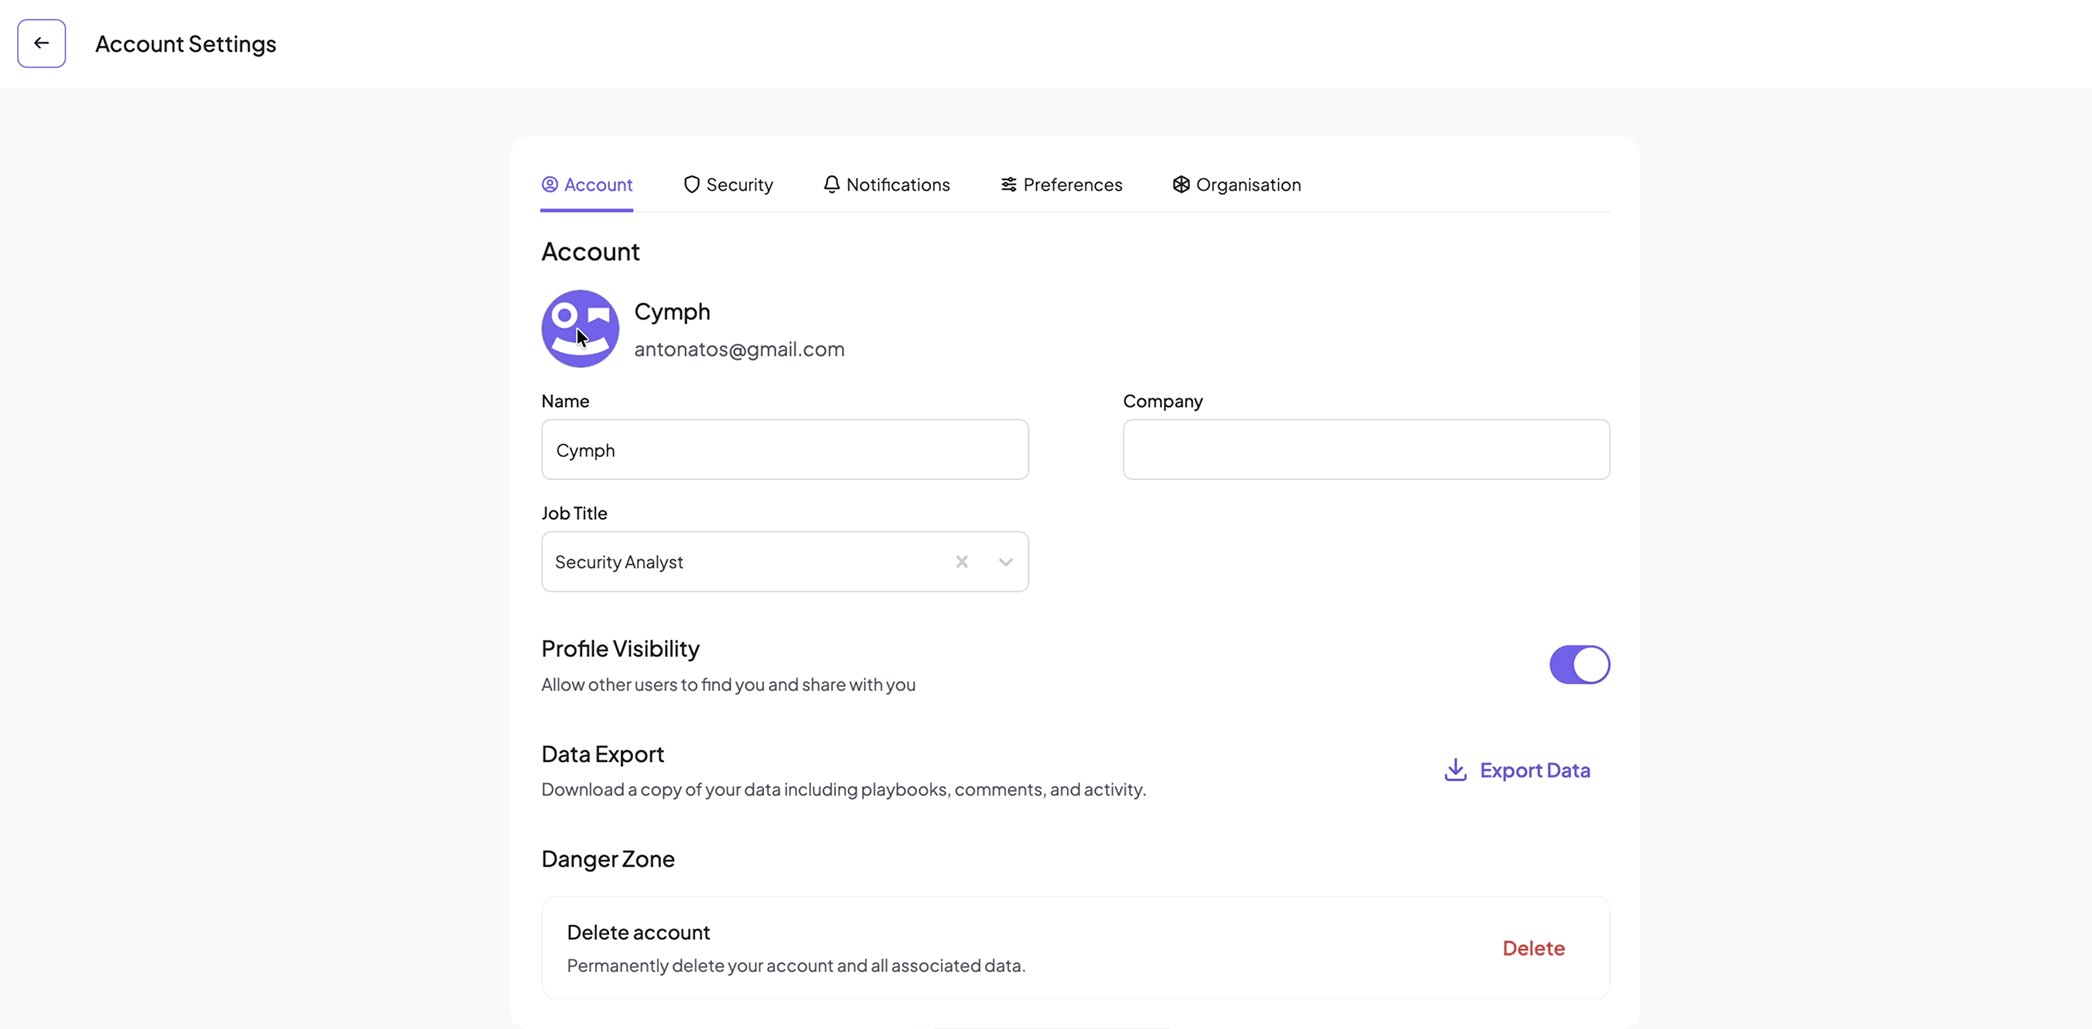The image size is (2092, 1029).
Task: Switch to the Preferences tab
Action: point(1061,184)
